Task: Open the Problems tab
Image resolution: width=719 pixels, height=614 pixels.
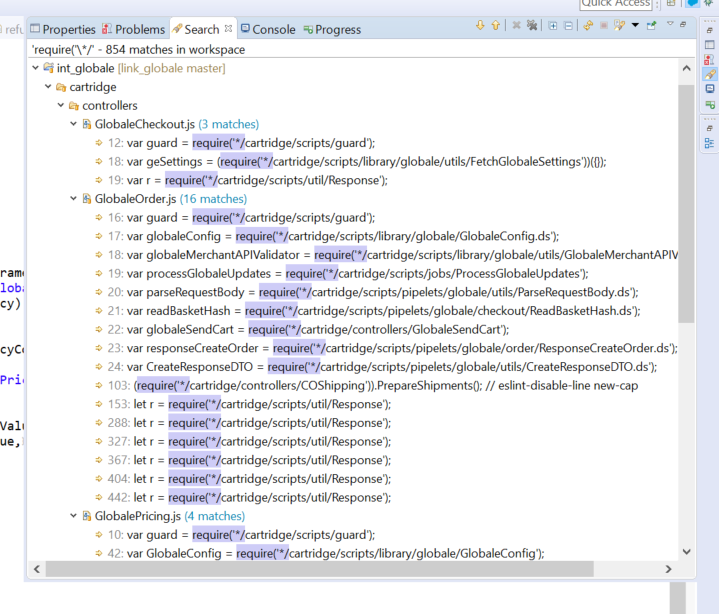Action: pyautogui.click(x=139, y=29)
